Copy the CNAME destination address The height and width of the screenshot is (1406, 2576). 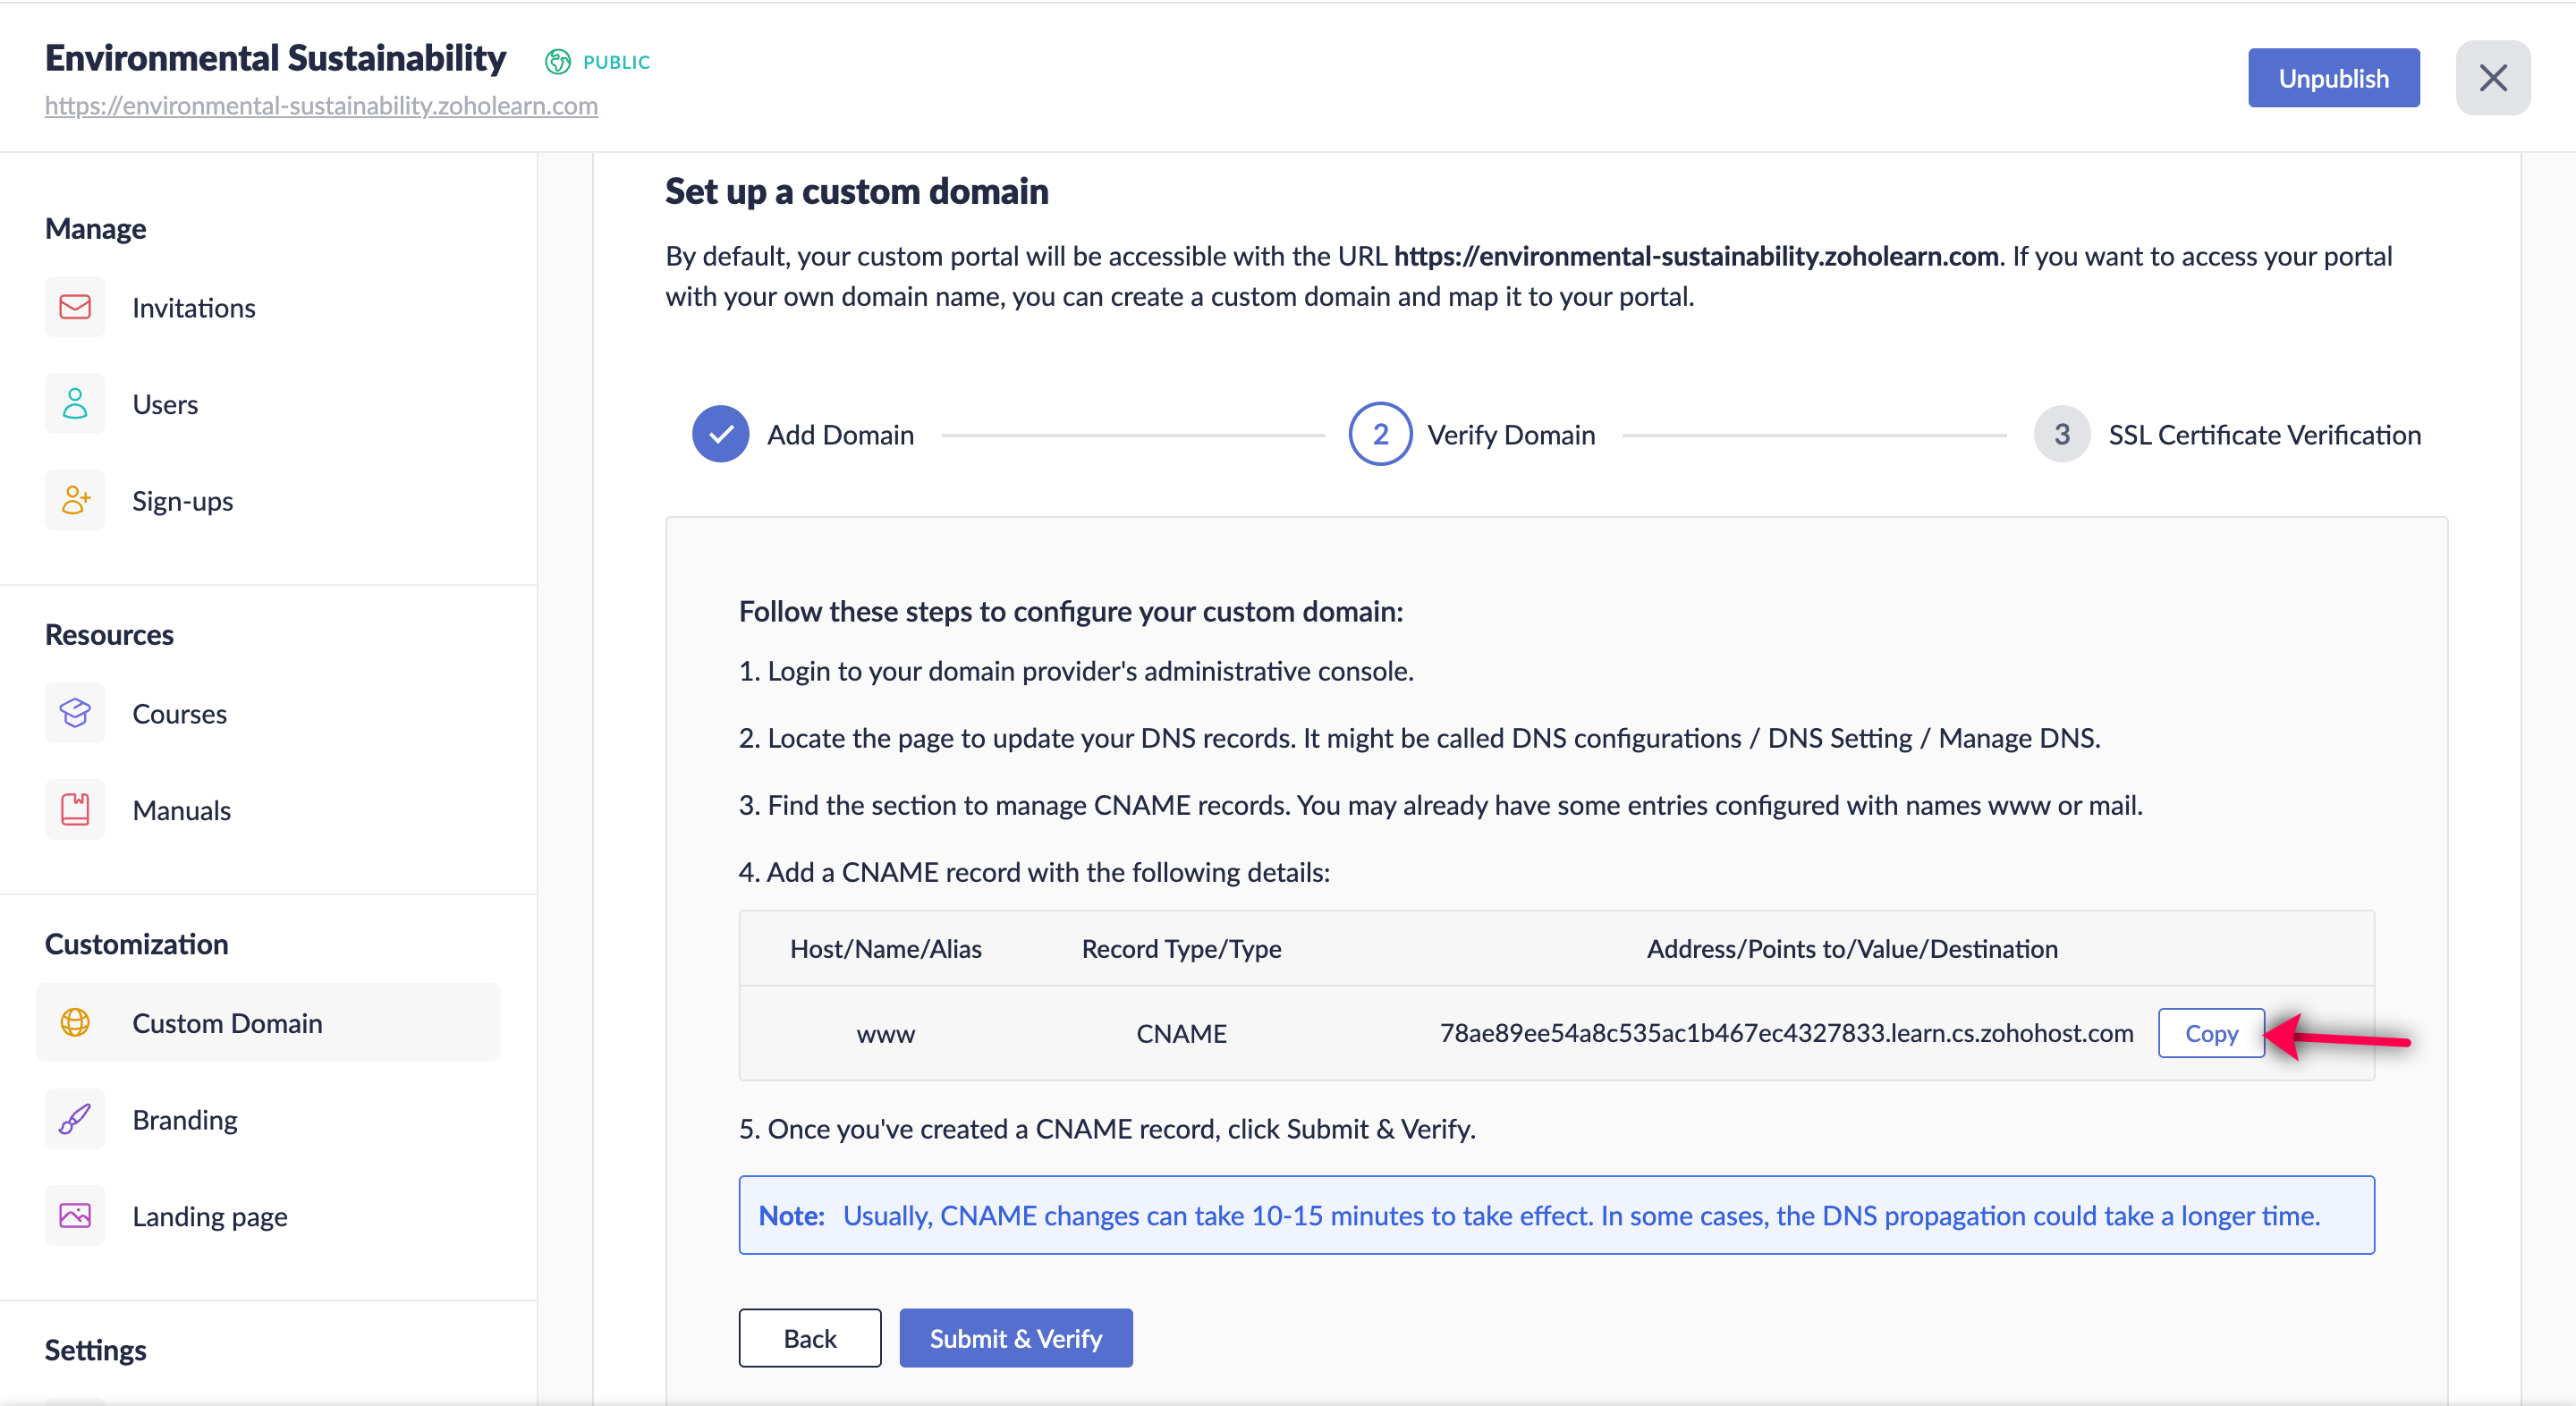pos(2210,1033)
